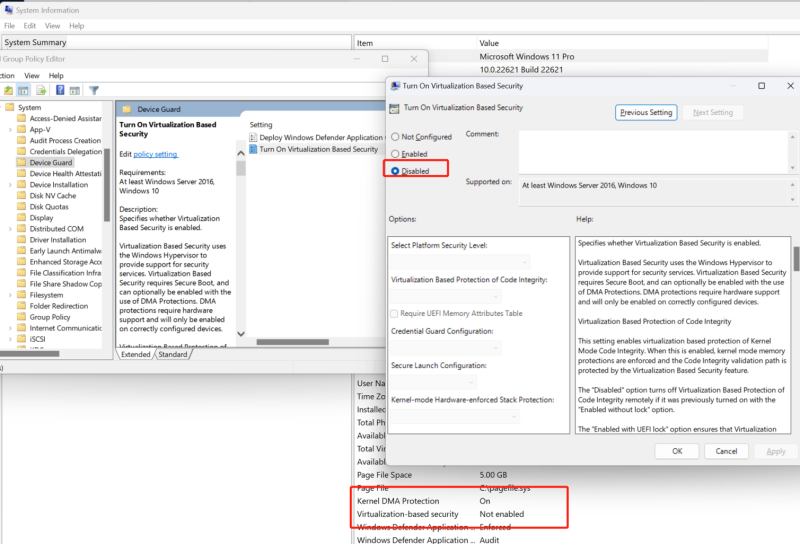This screenshot has width=800, height=544.
Task: Click the Device Guard folder in tree
Action: pos(50,162)
